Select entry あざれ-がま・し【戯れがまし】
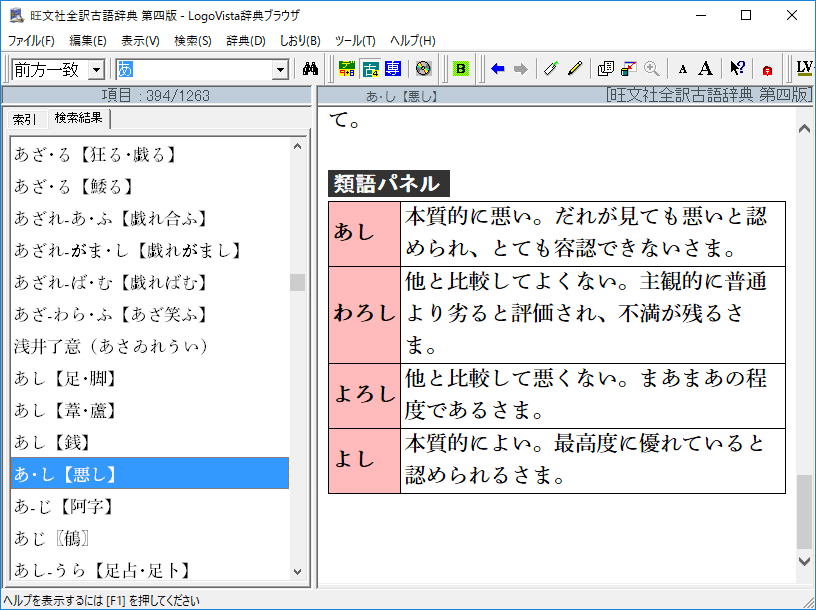 (150, 250)
